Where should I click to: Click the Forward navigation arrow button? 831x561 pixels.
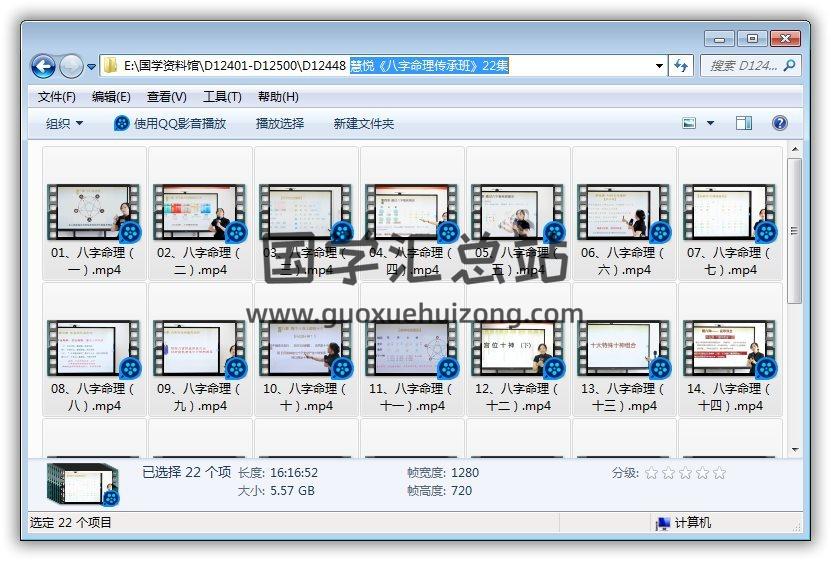pos(71,66)
